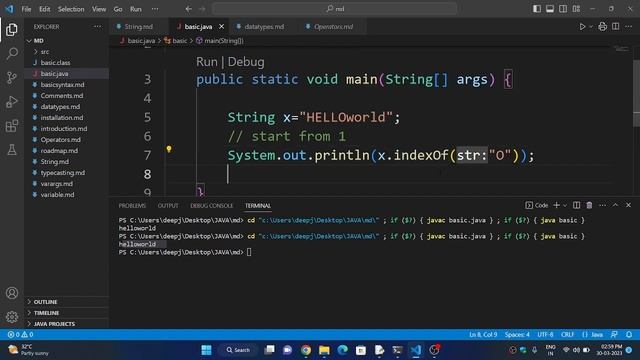Open Run and Debug view
The image size is (640, 360).
point(12,102)
